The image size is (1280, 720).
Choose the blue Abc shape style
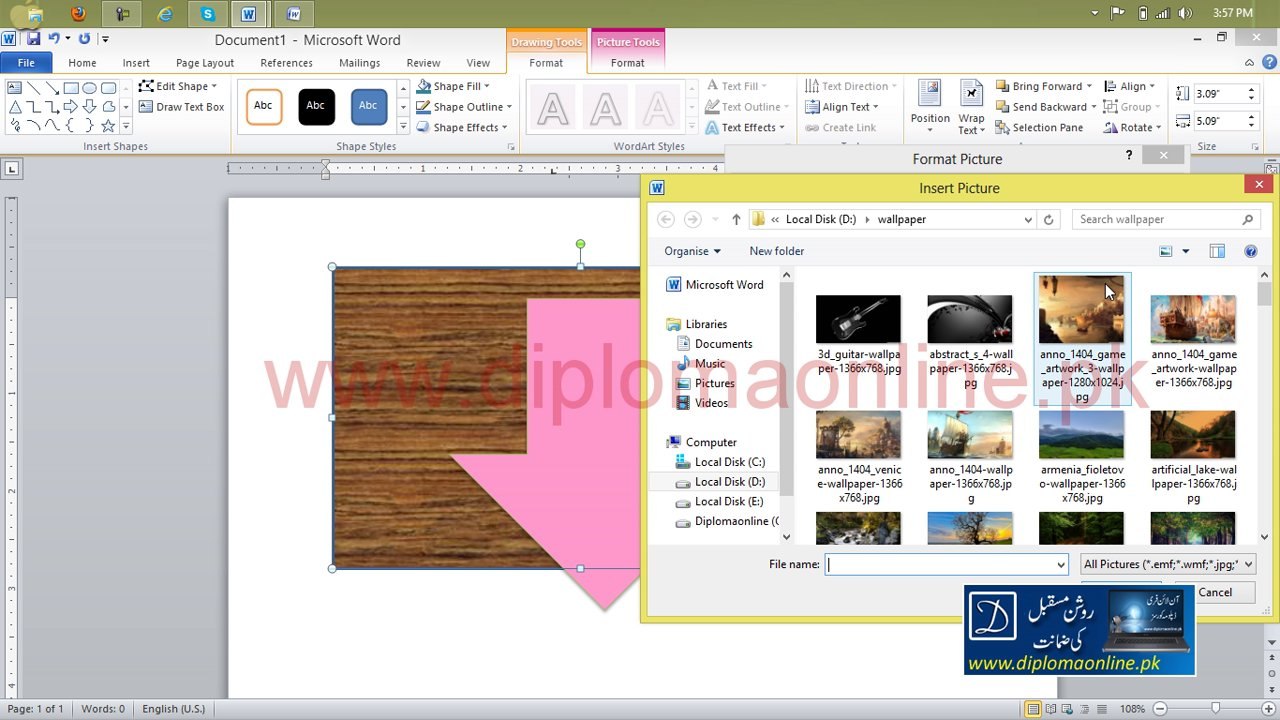(368, 106)
